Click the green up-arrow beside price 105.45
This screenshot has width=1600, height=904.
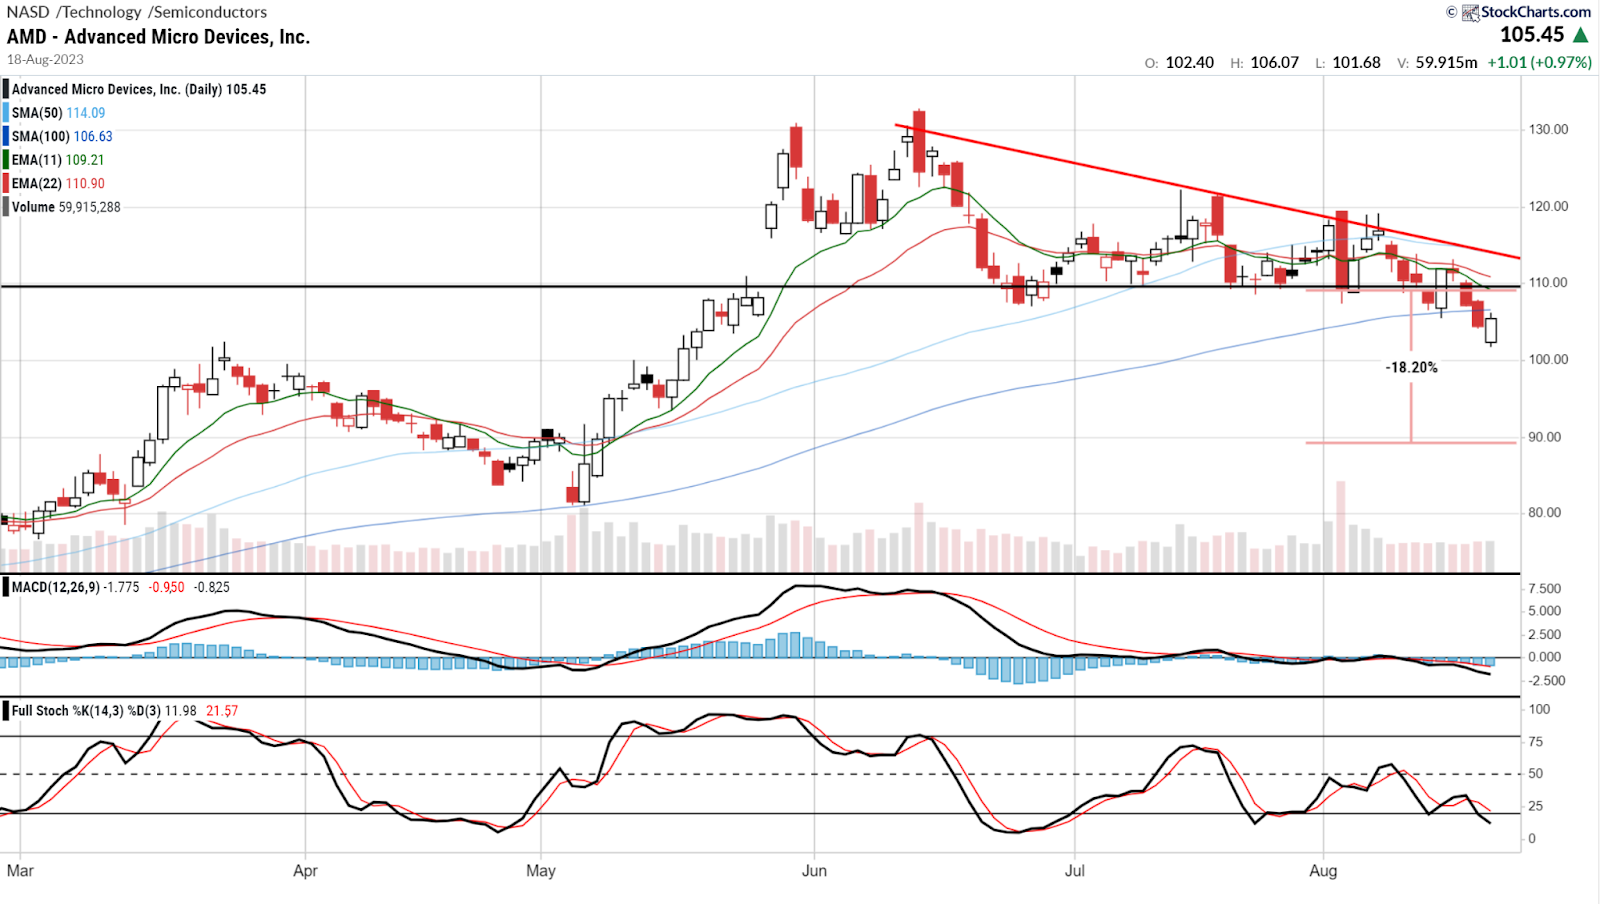pyautogui.click(x=1581, y=35)
